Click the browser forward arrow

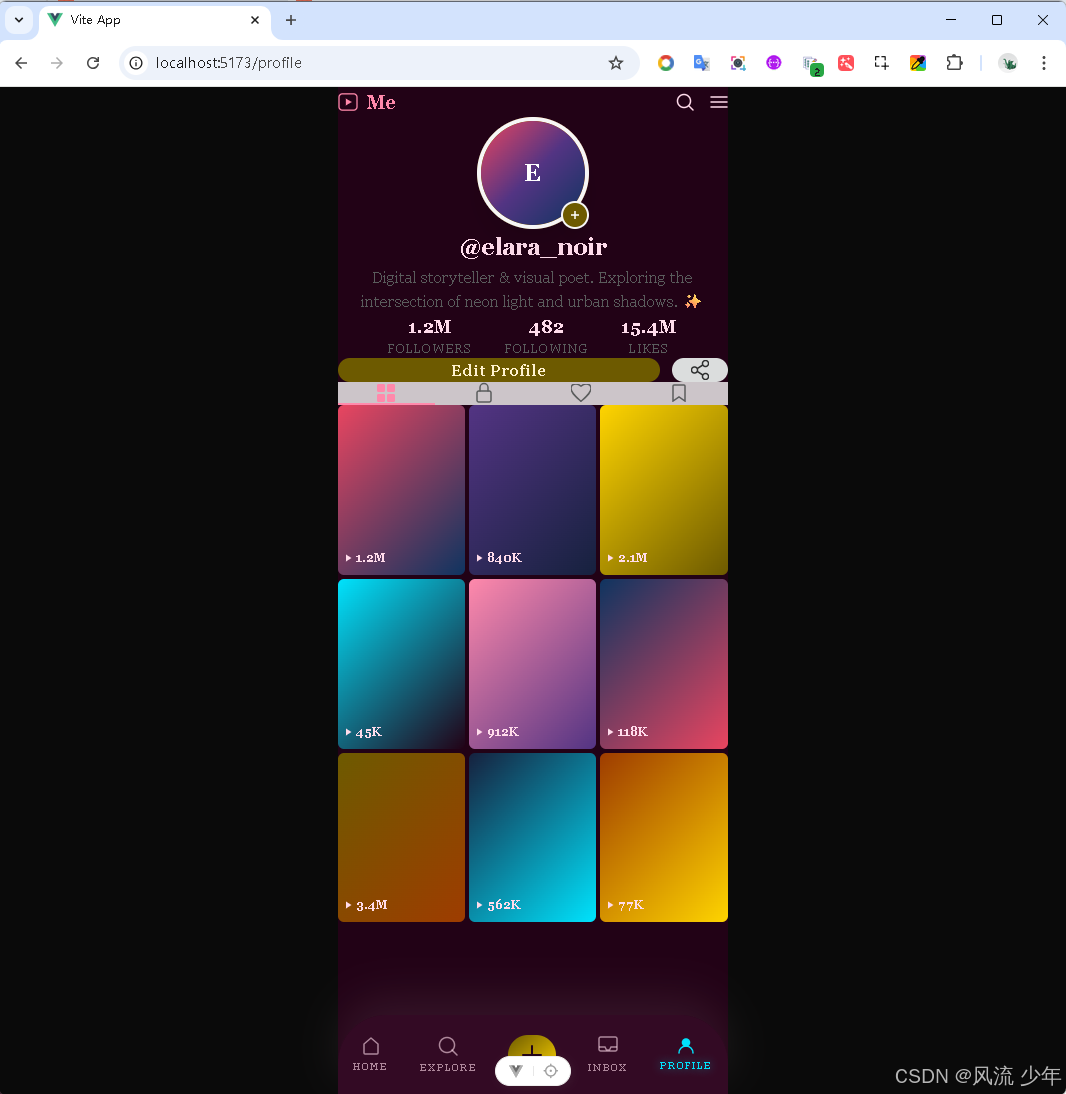pyautogui.click(x=57, y=63)
